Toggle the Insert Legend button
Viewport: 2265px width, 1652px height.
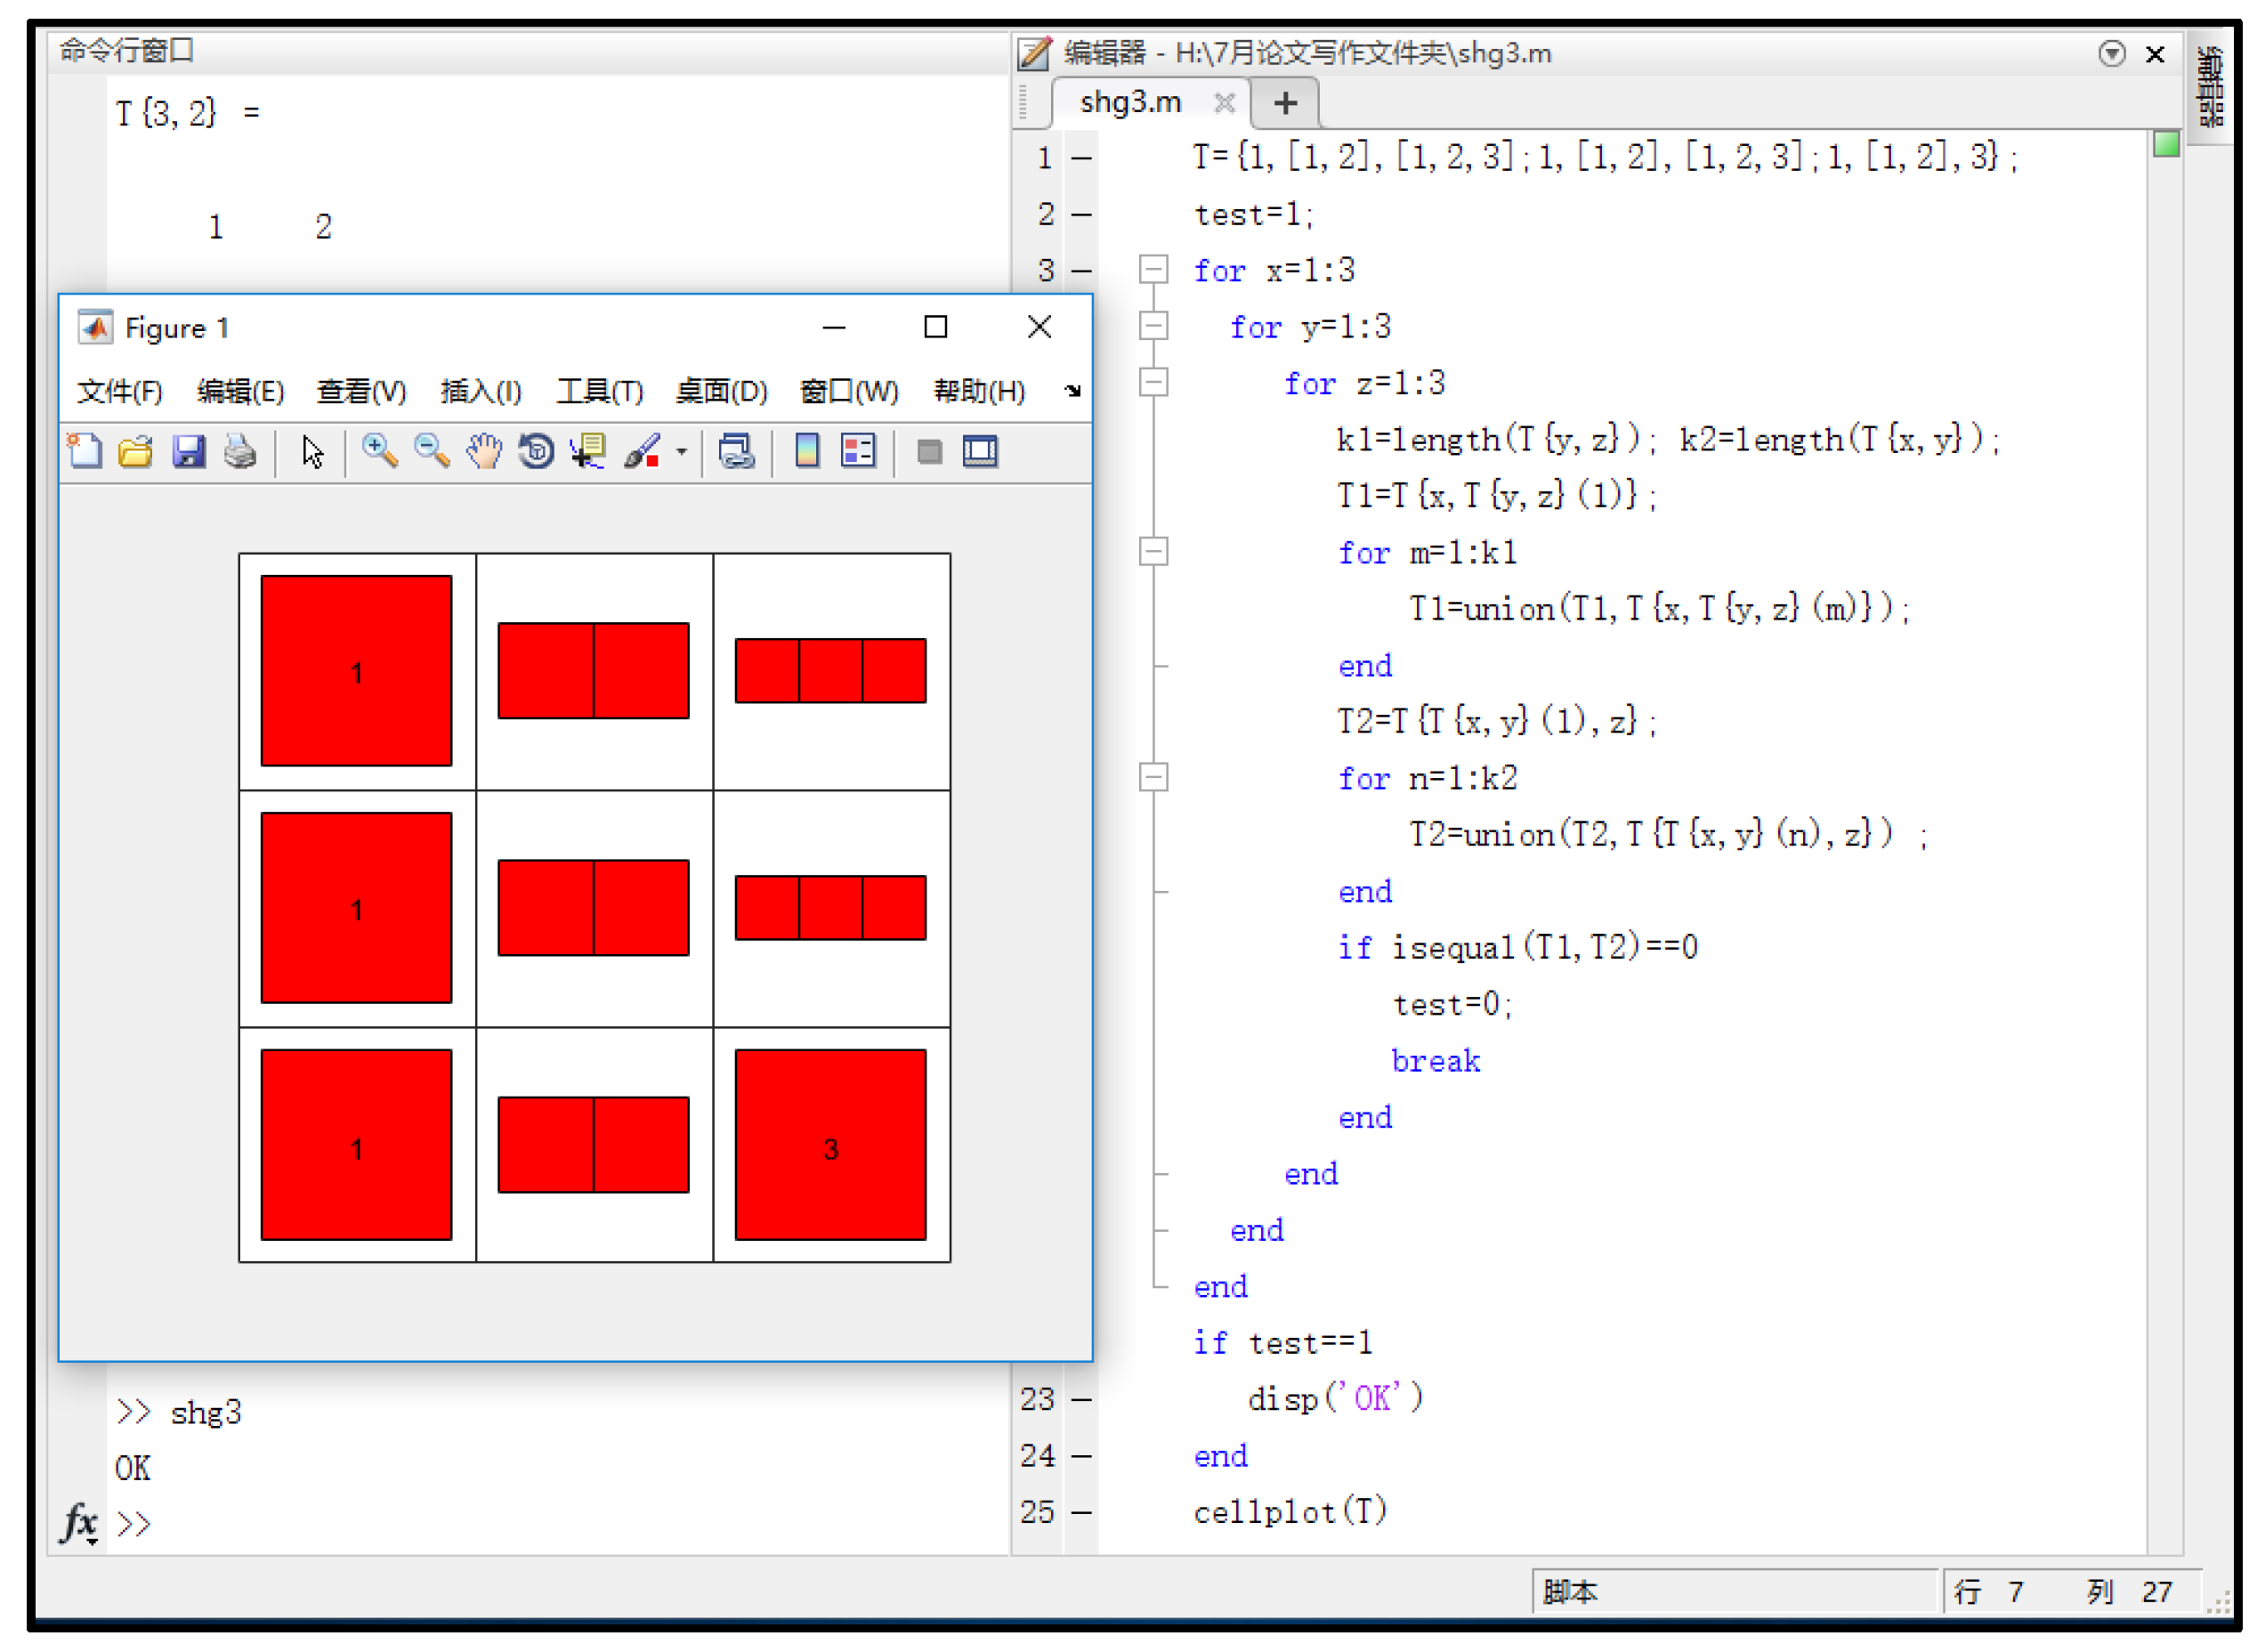[858, 452]
